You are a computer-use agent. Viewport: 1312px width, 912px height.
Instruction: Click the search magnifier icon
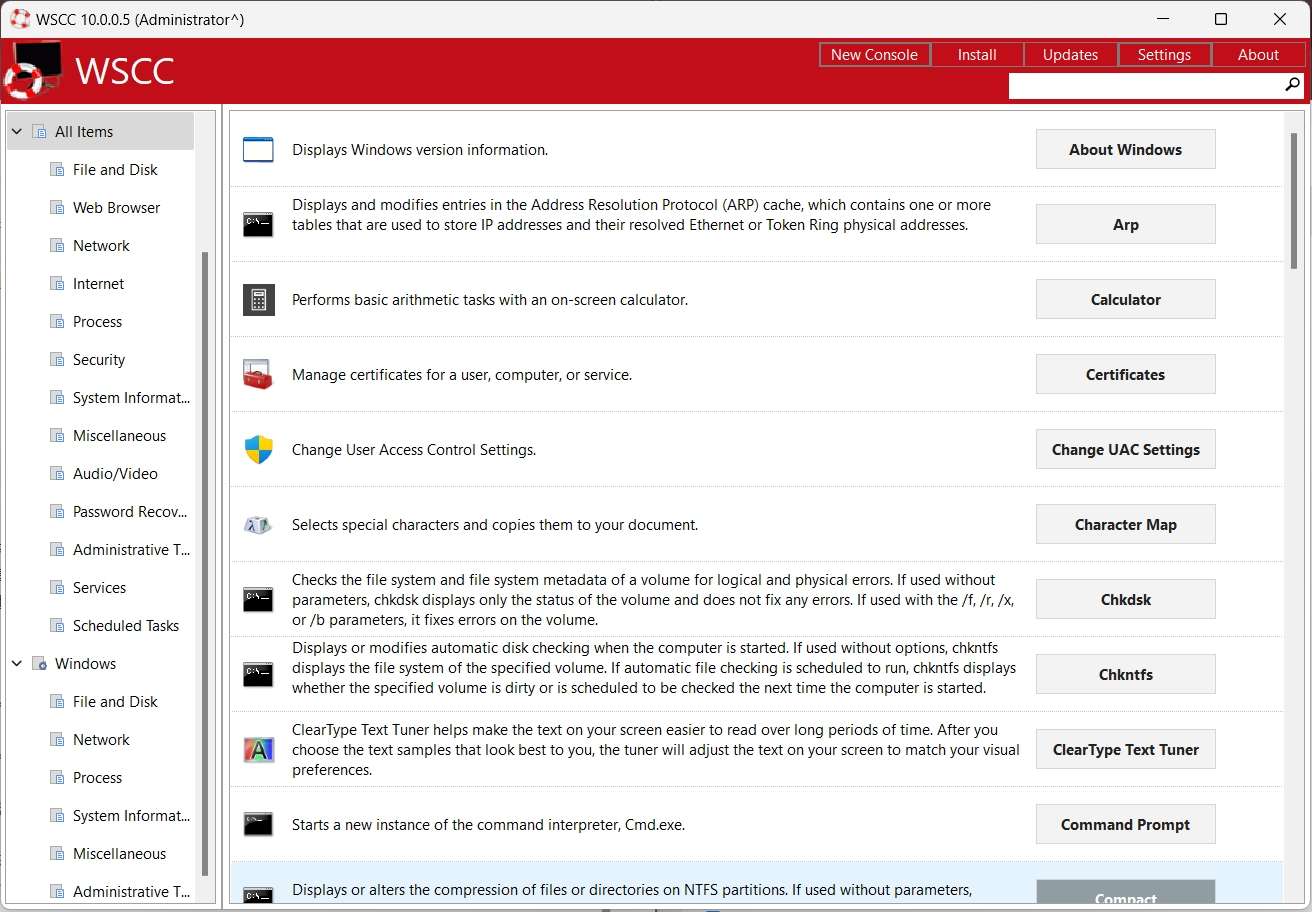(x=1292, y=86)
